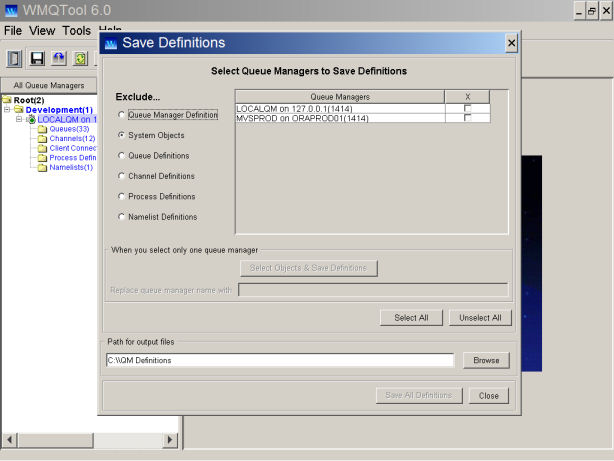Click the Channels(12) folder icon
Screen dimensions: 614x461
[x=42, y=139]
